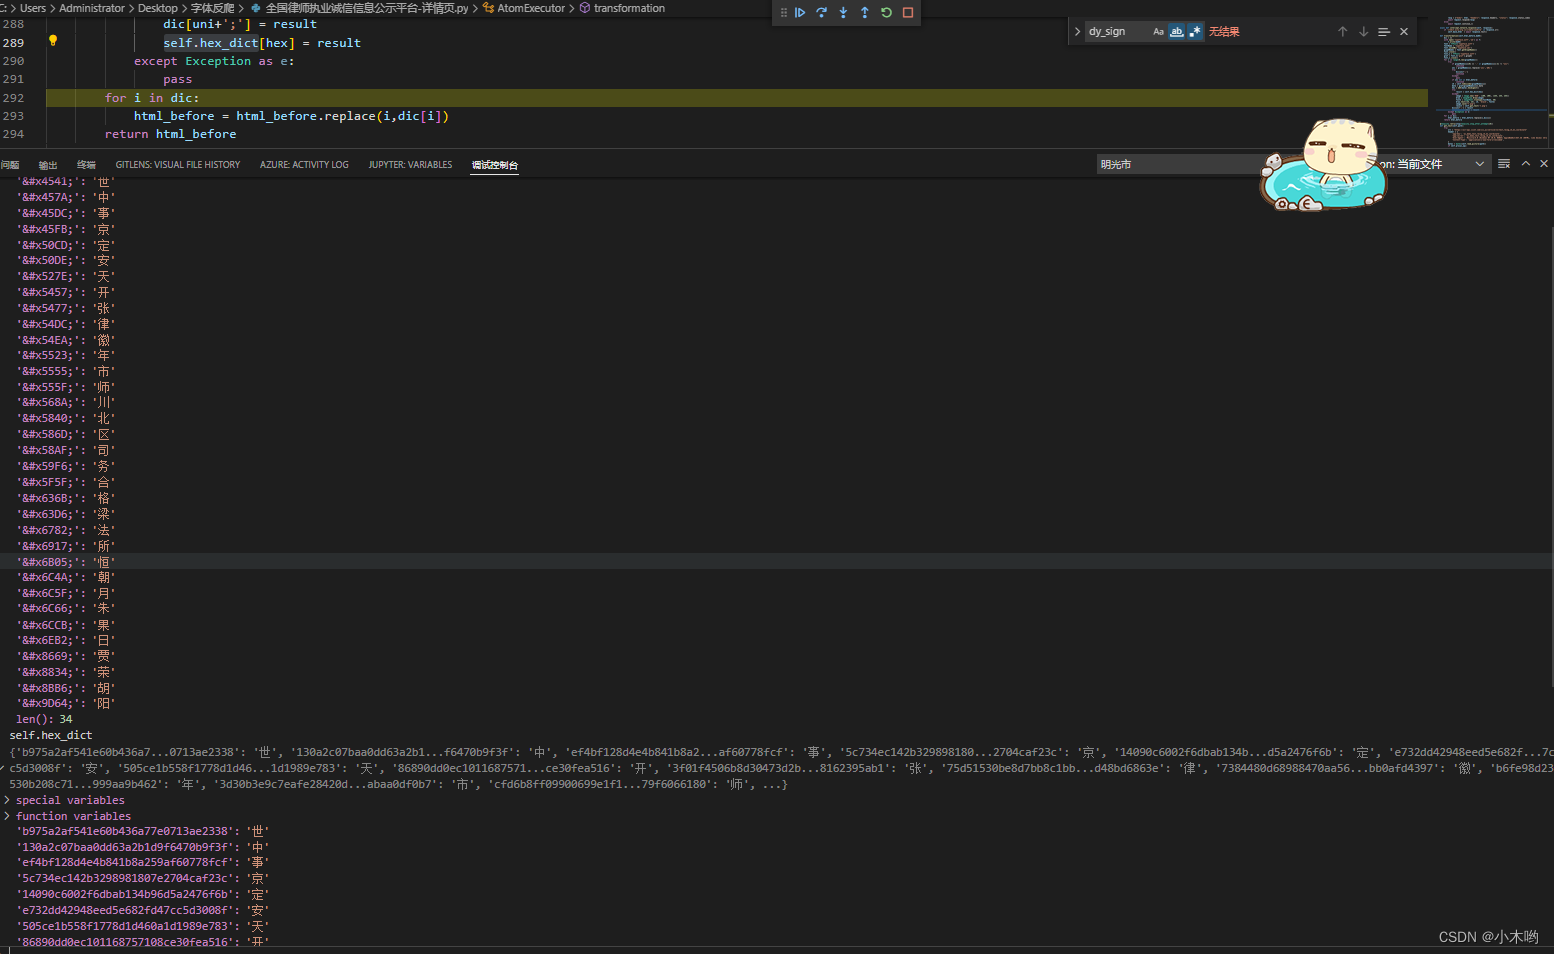Clear the debug console output

(1504, 164)
